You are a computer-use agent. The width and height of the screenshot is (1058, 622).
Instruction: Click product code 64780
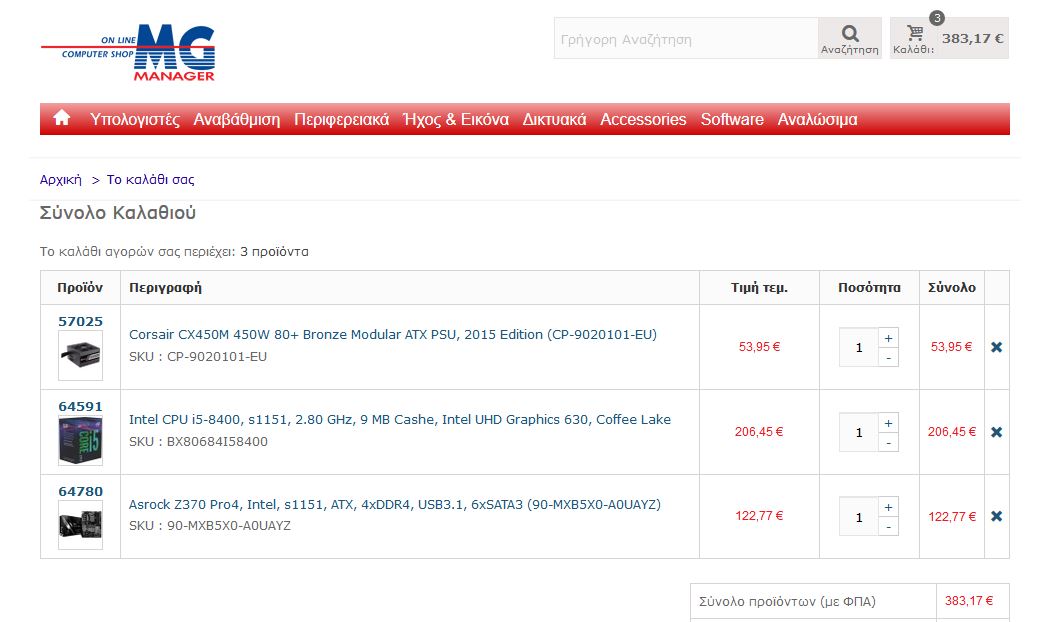[80, 491]
